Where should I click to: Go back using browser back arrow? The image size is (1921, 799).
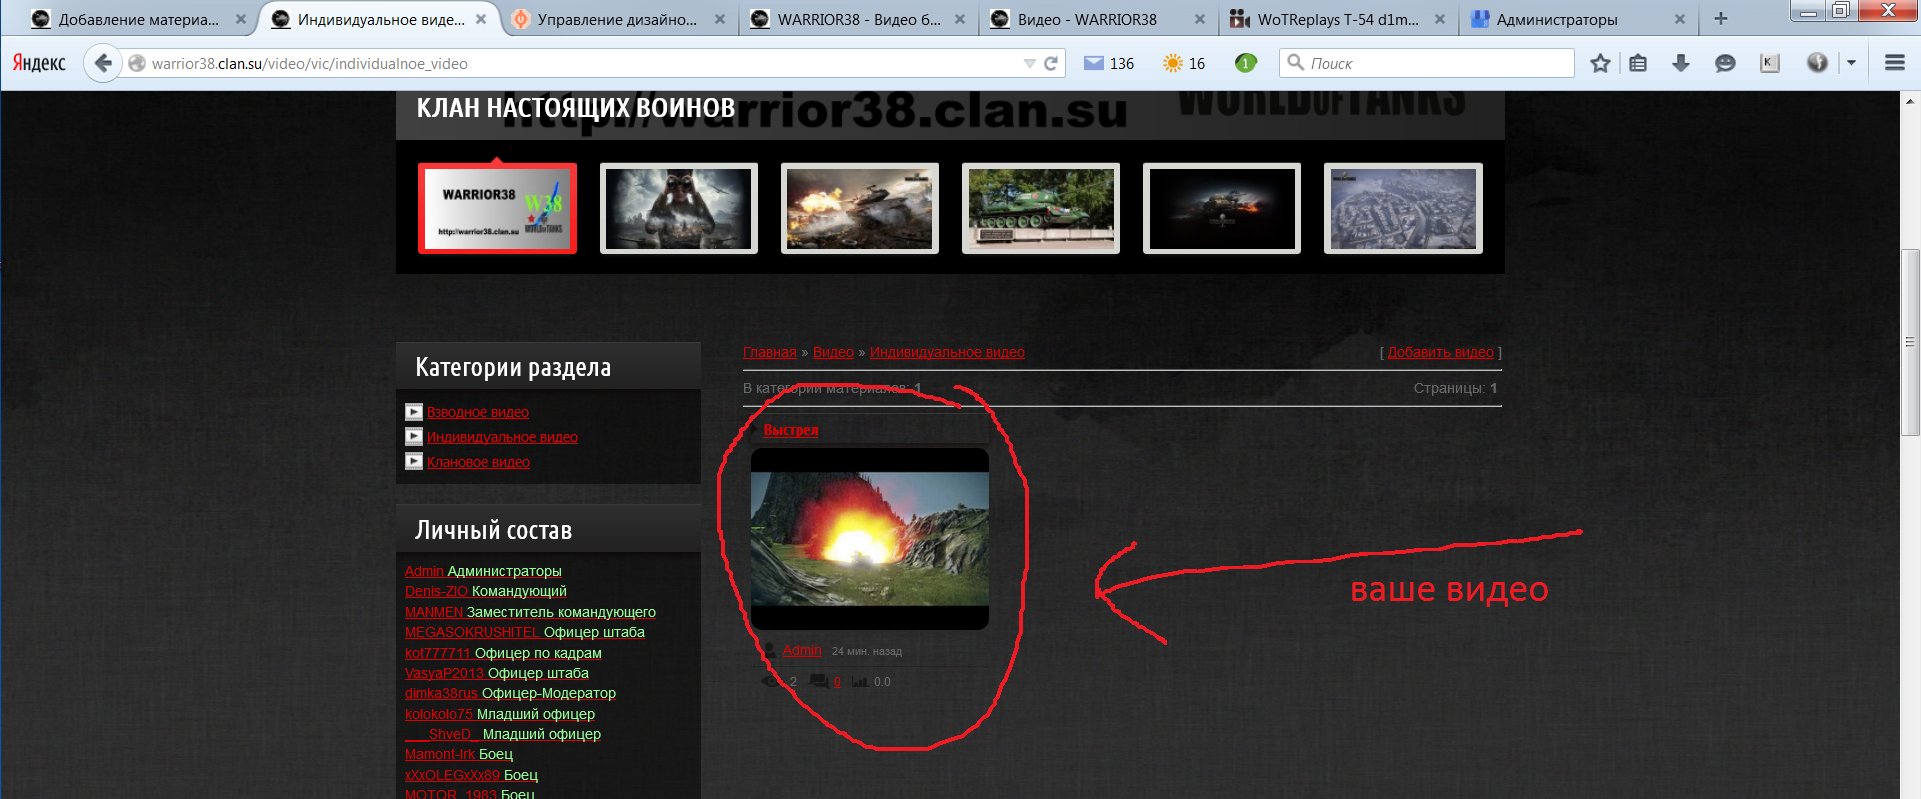coord(102,63)
